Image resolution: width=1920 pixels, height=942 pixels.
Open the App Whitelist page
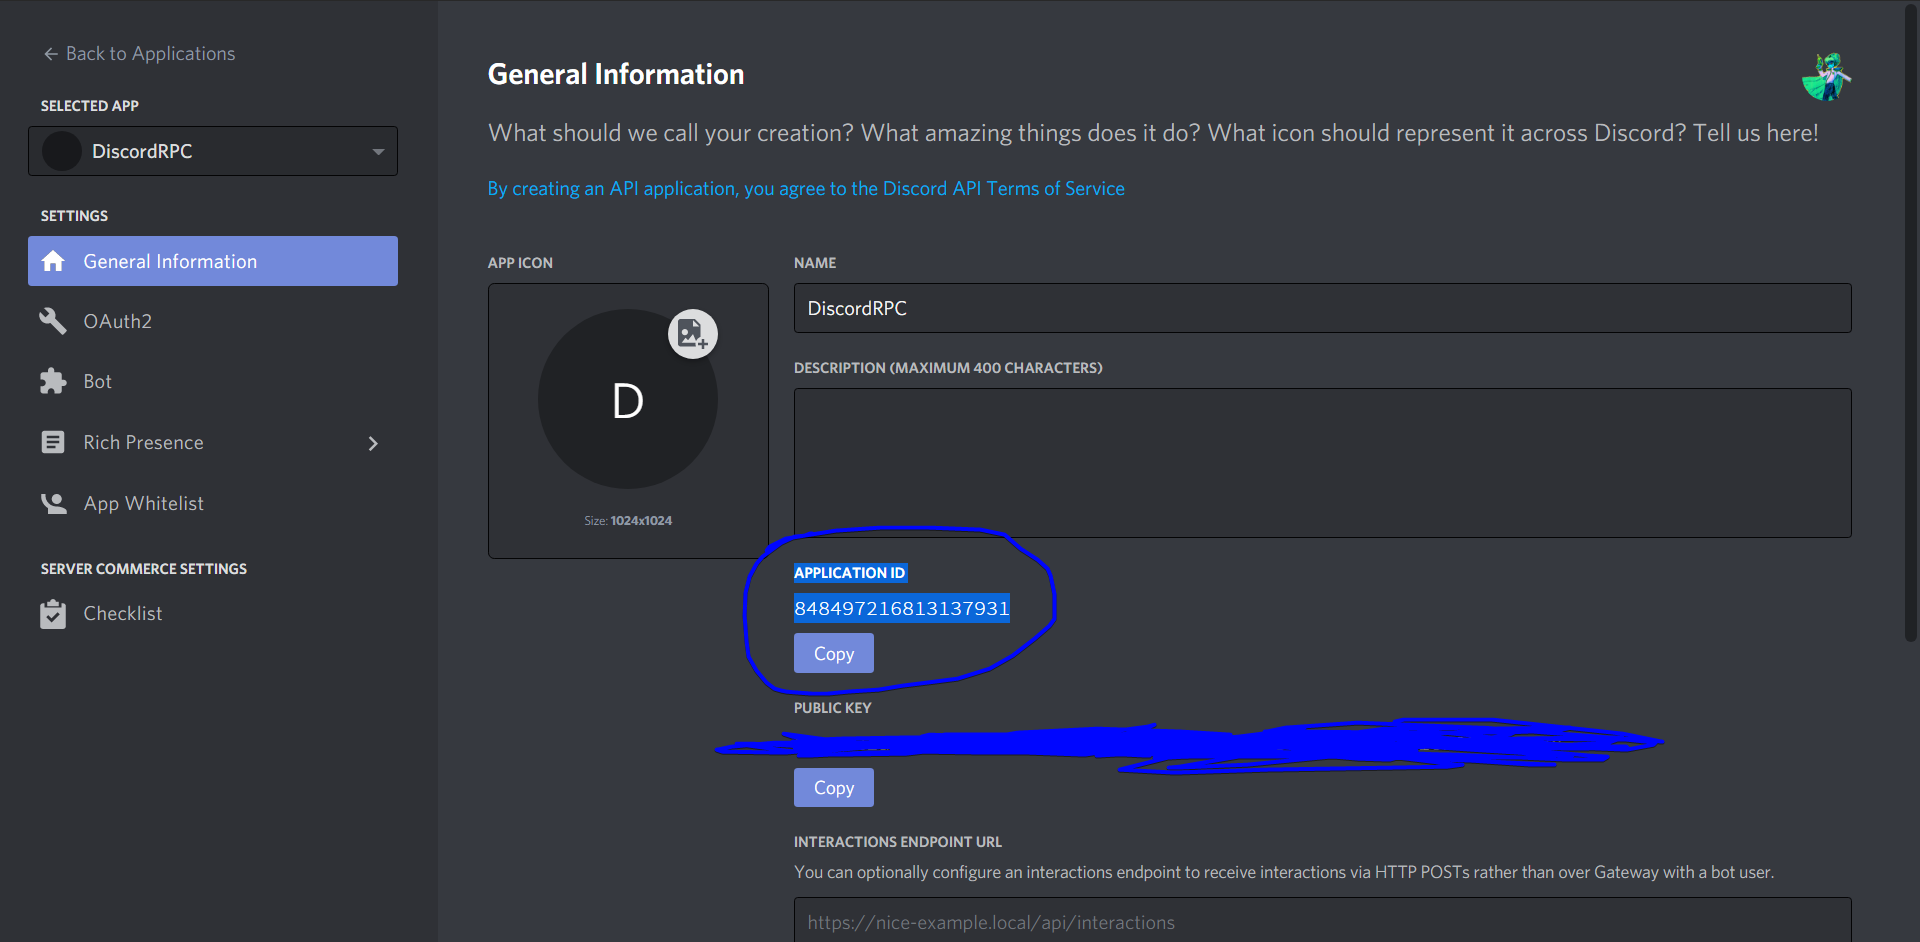(143, 503)
